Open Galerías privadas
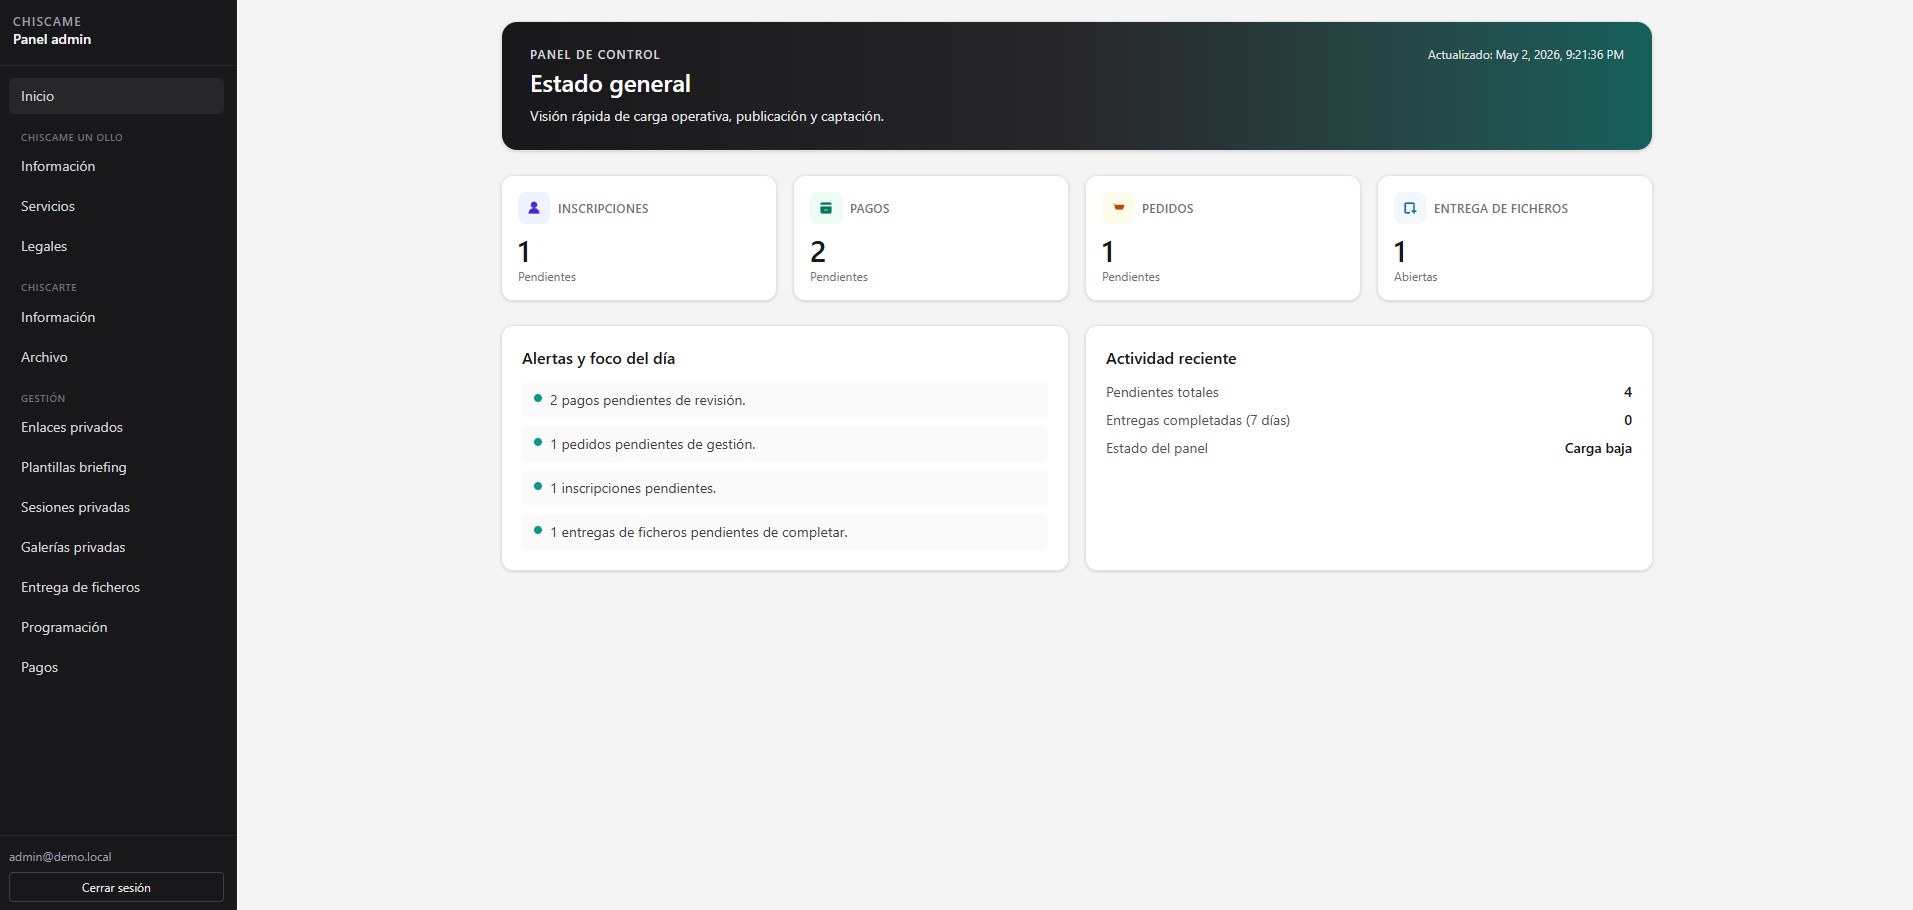Screen dimensions: 1913x910 tap(116, 547)
